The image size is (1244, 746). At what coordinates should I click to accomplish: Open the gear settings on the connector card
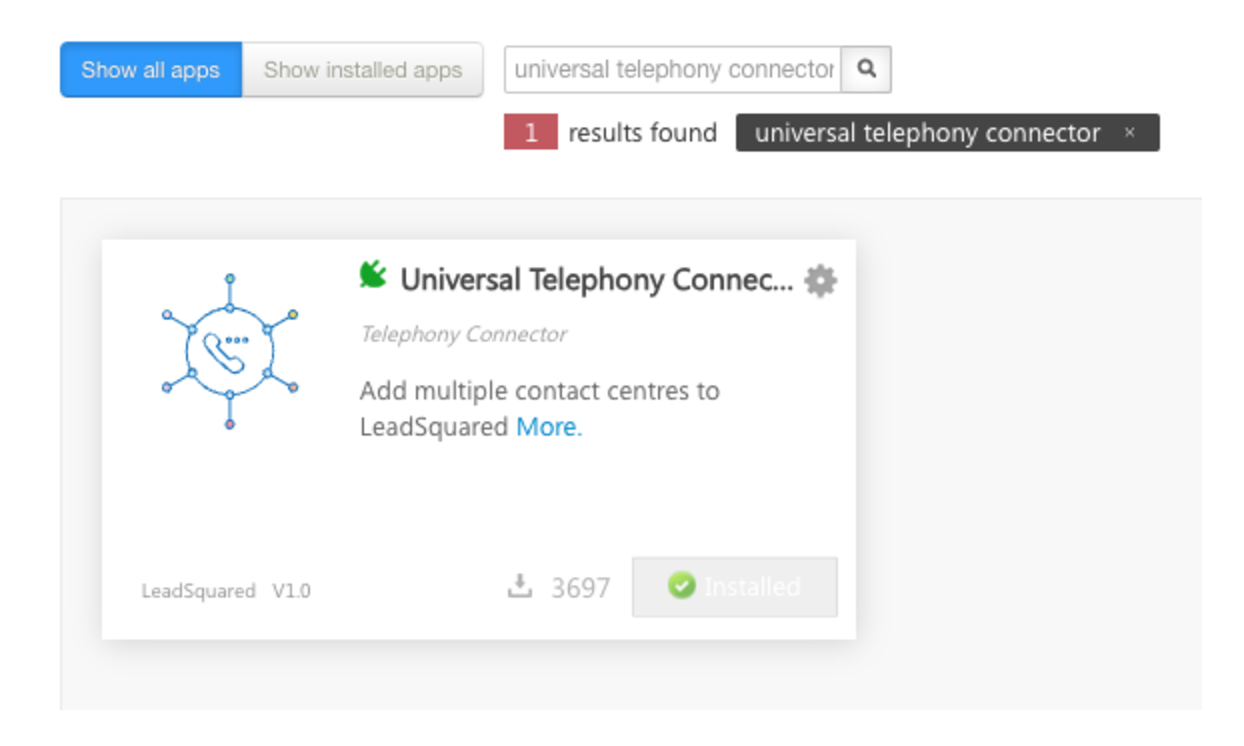(x=820, y=281)
